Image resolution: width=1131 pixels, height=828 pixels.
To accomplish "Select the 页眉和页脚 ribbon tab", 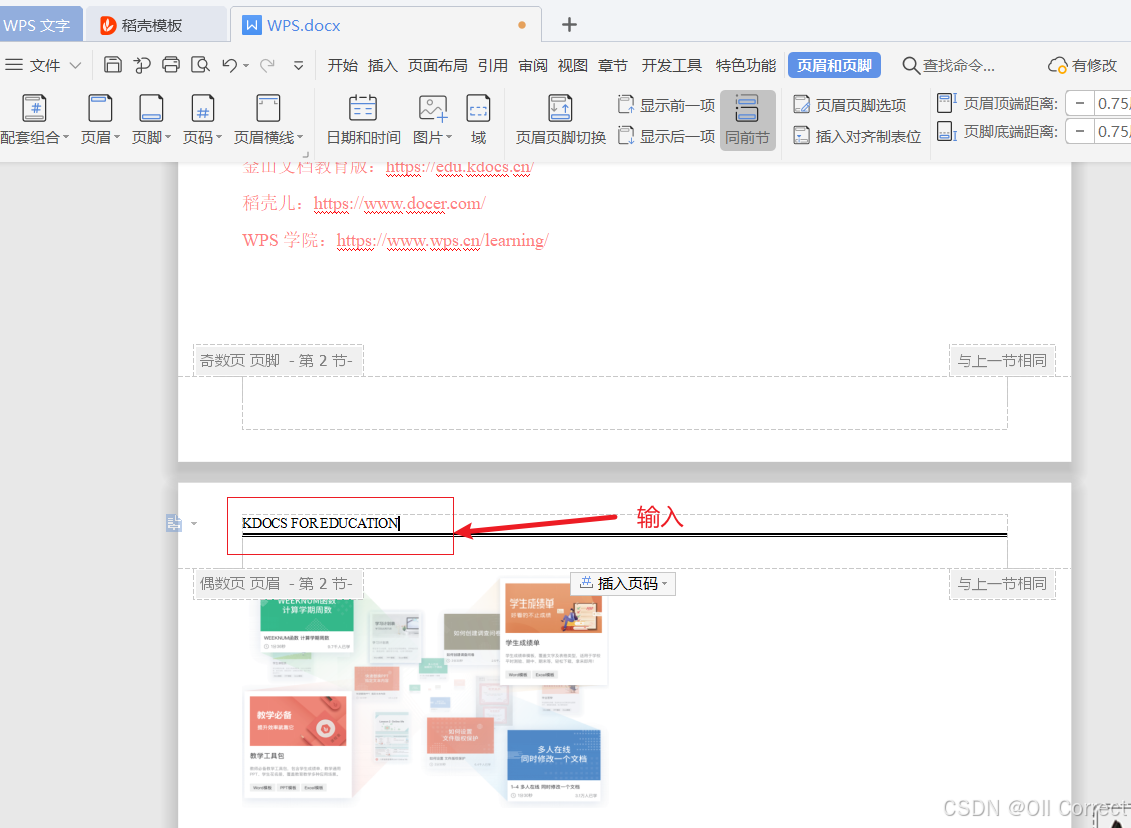I will [835, 66].
